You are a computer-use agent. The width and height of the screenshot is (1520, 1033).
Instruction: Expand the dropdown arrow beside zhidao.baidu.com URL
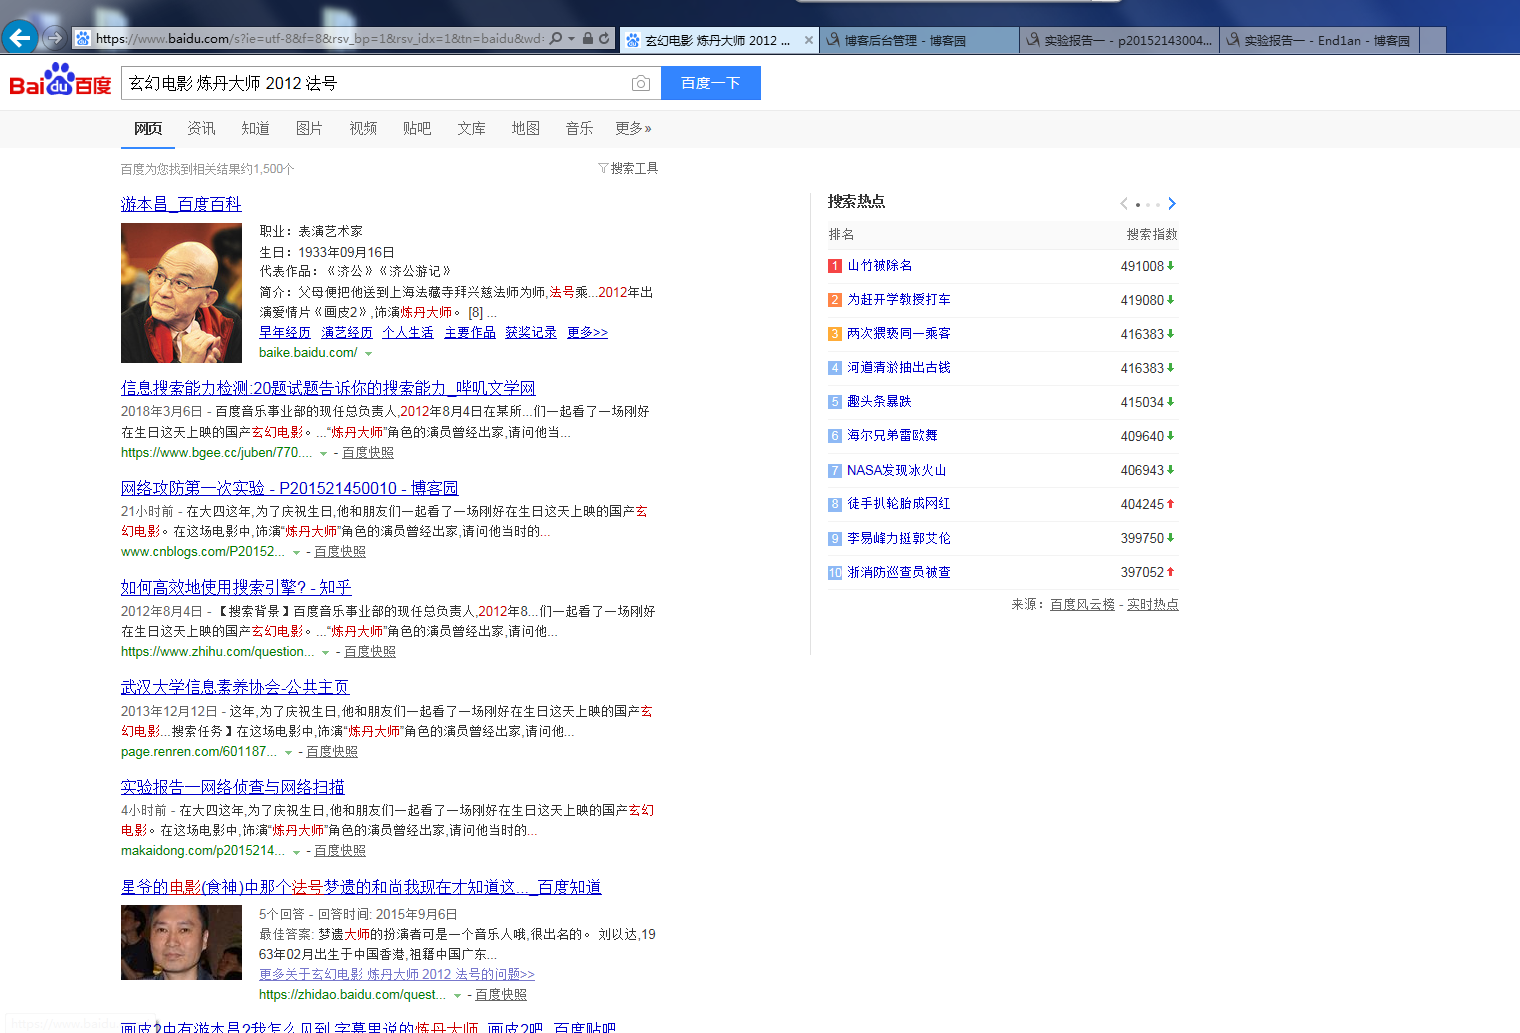point(457,995)
